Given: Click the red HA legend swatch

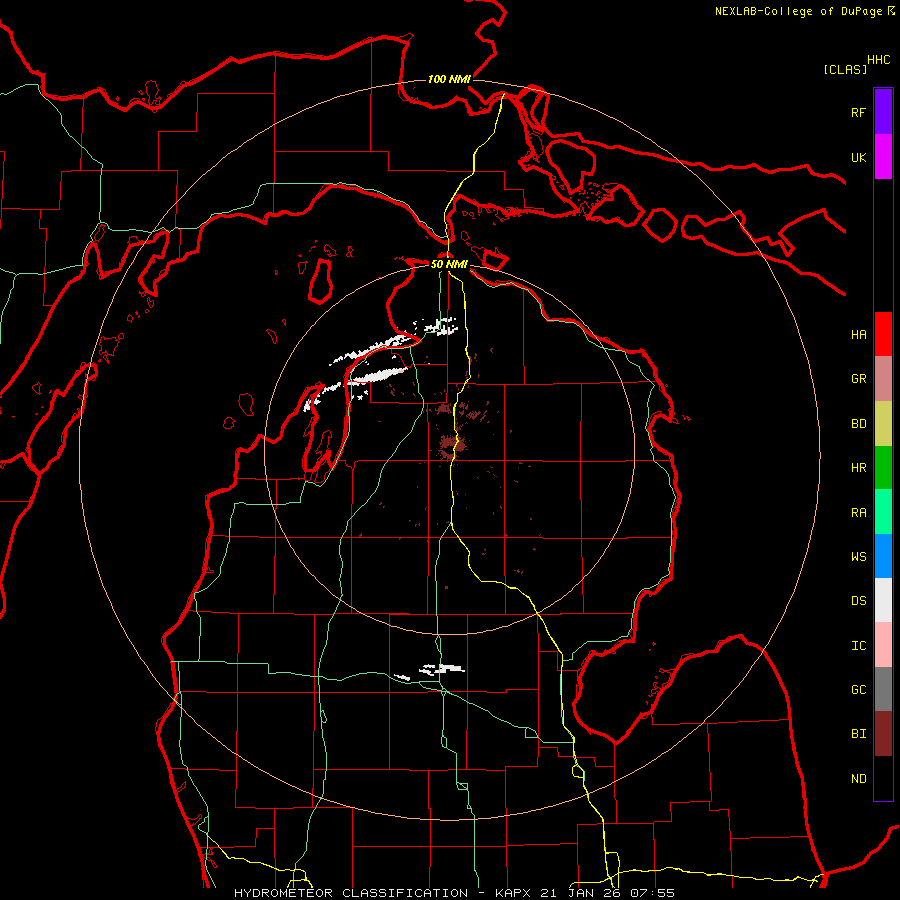Looking at the screenshot, I should point(883,334).
